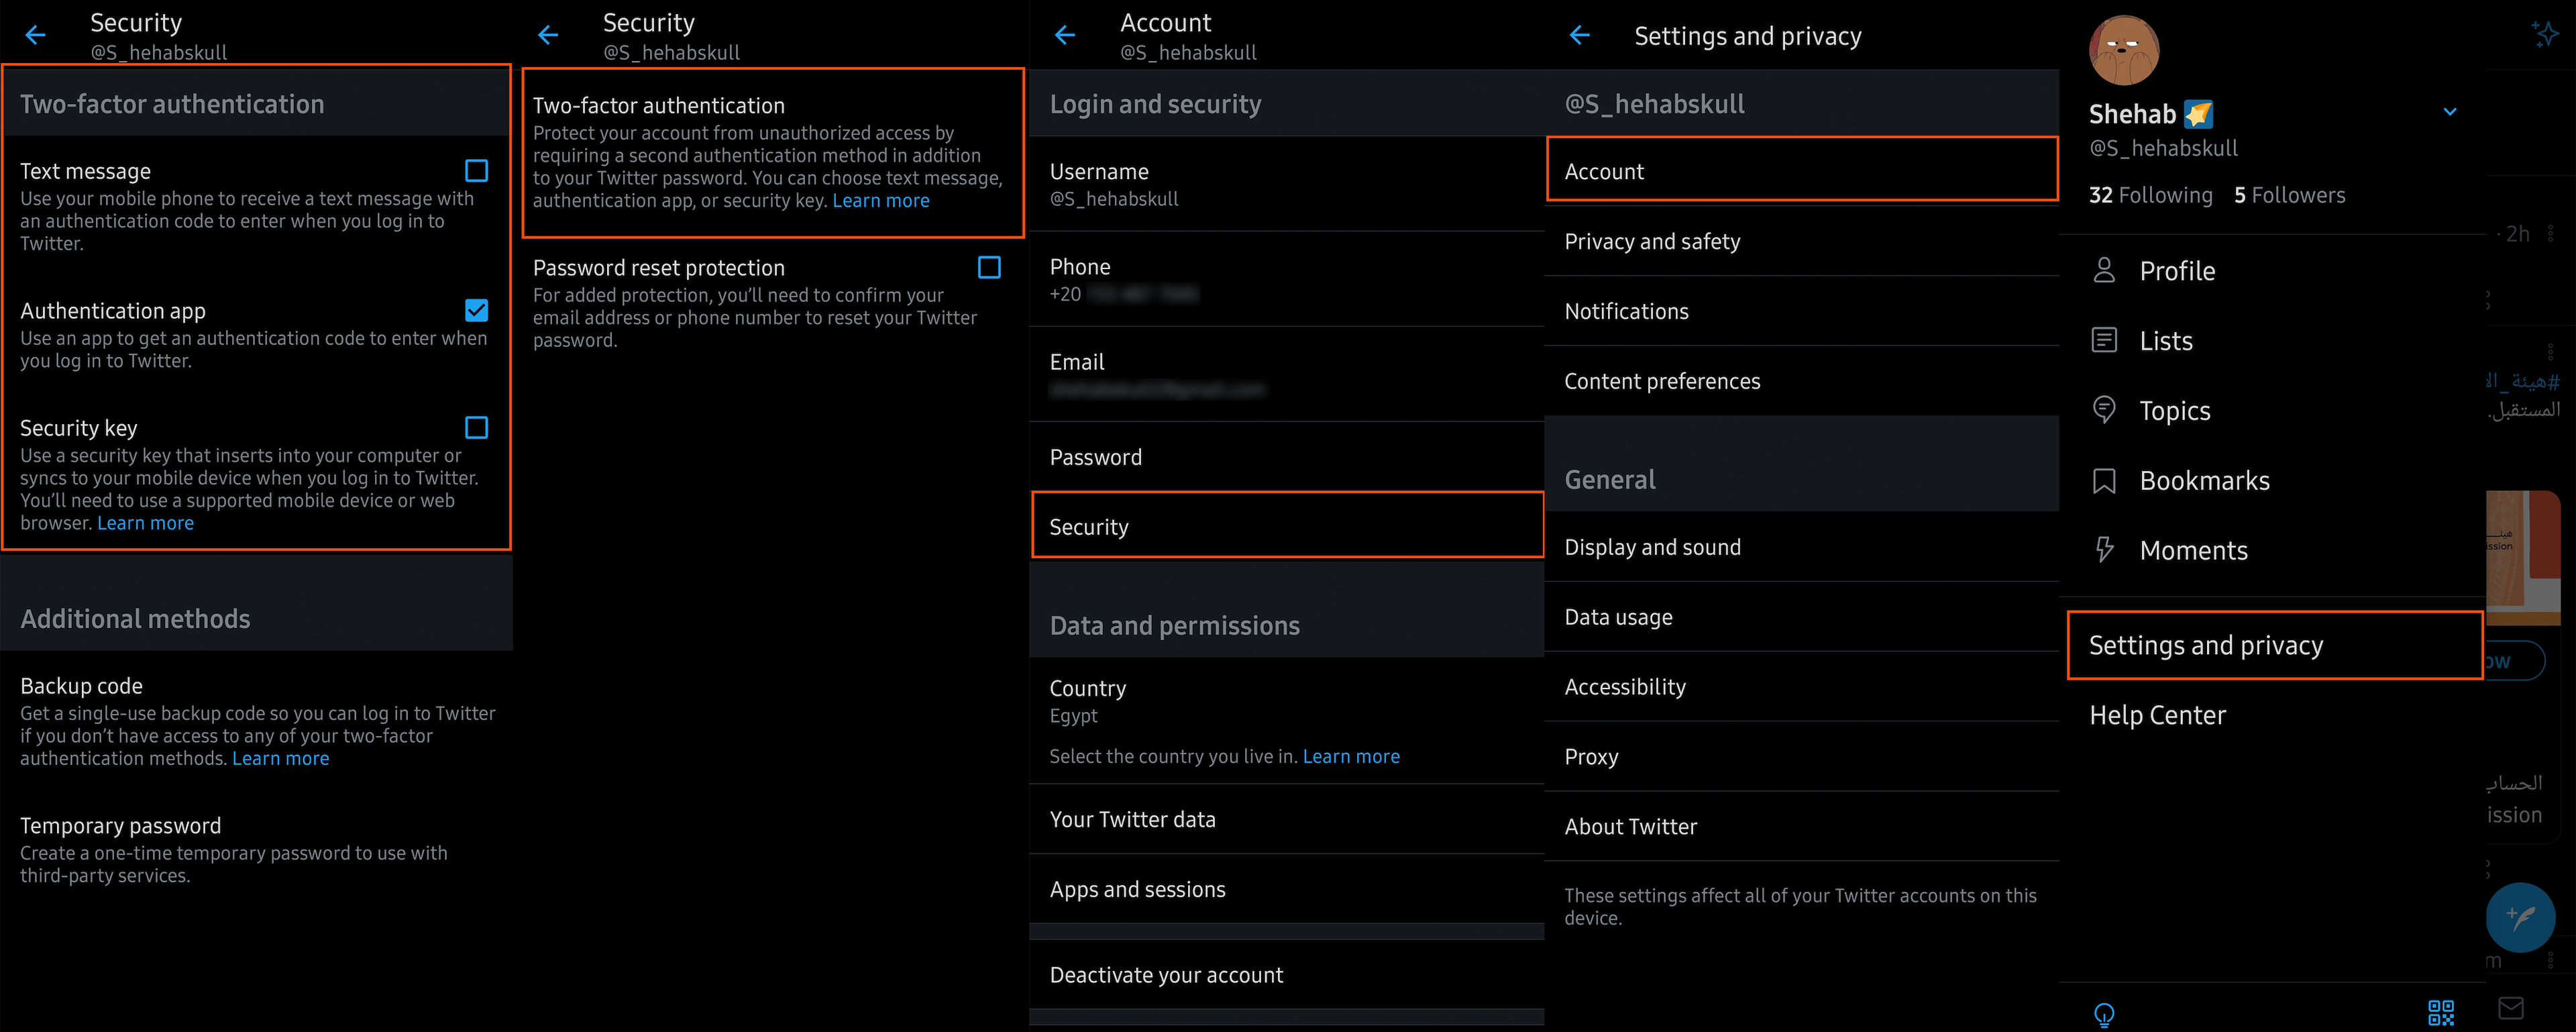Expand account switcher arrow beside Shehab
Viewport: 2576px width, 1032px height.
click(x=2450, y=112)
